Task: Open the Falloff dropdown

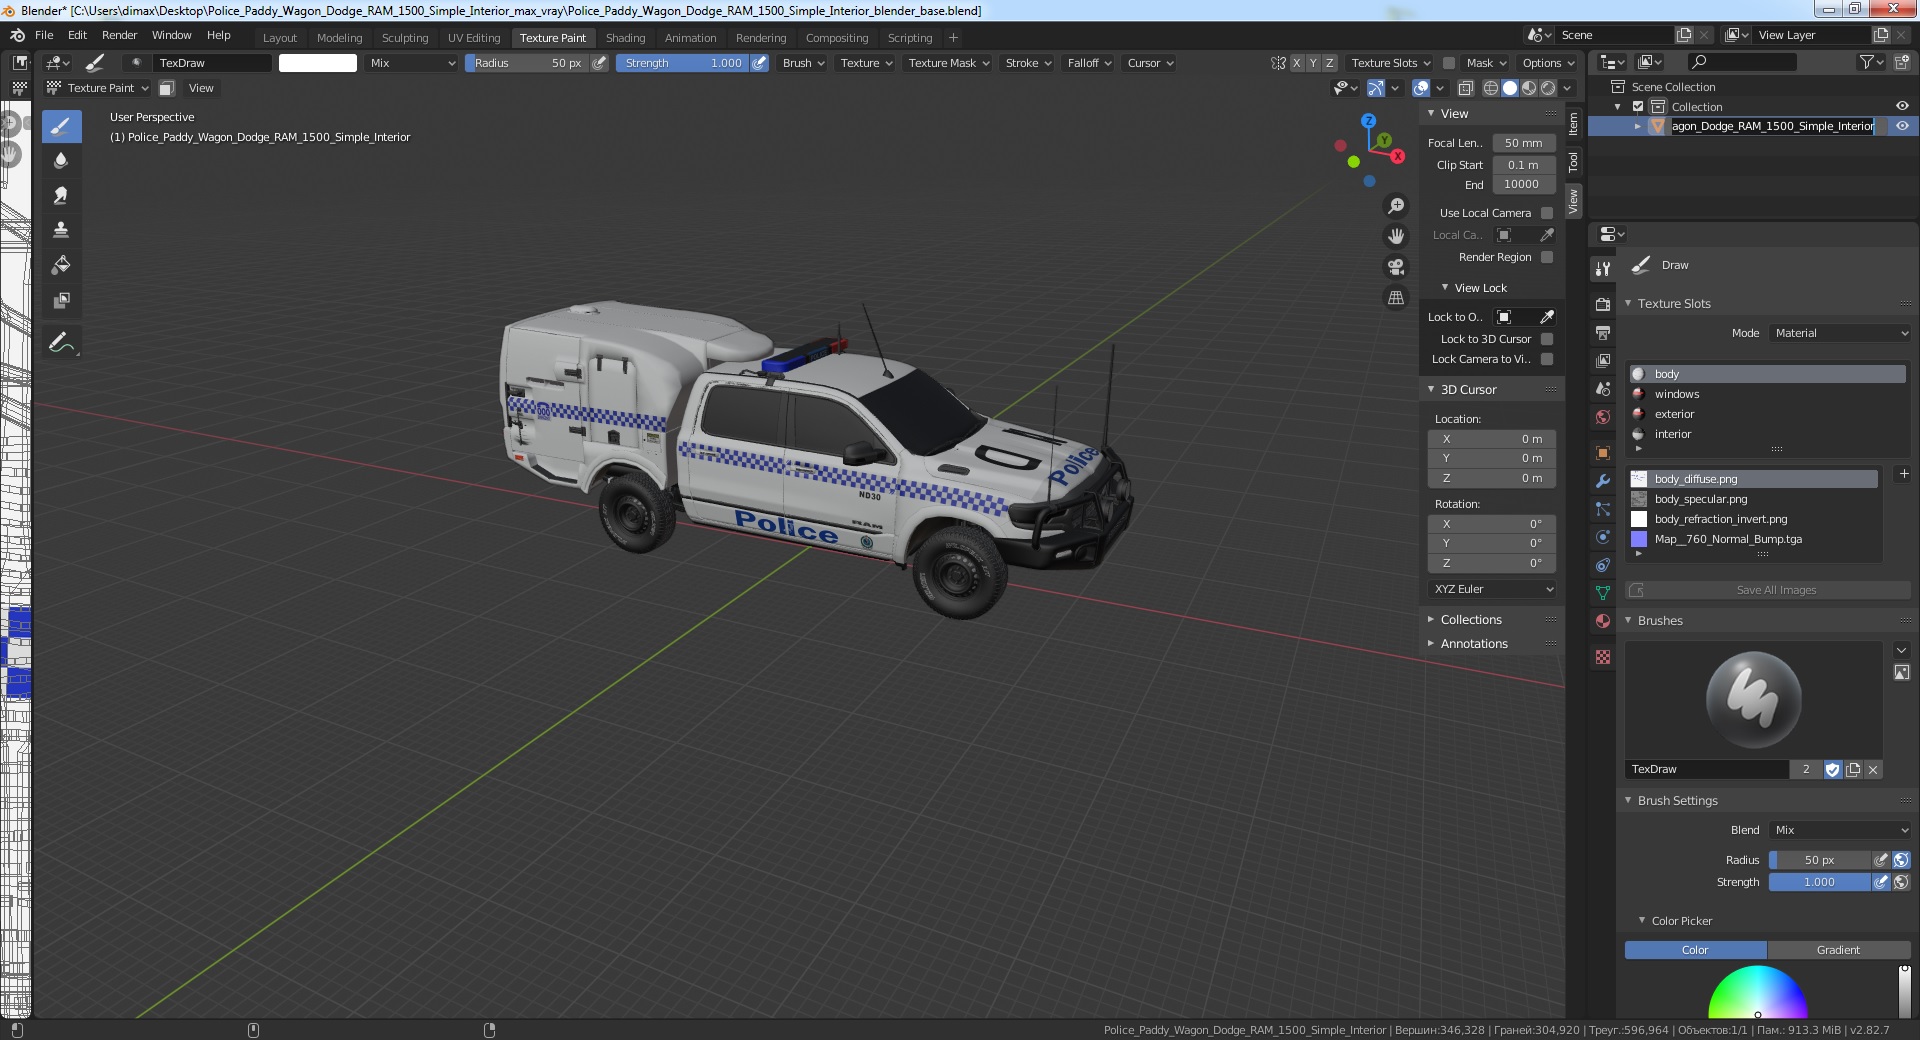Action: [1089, 63]
